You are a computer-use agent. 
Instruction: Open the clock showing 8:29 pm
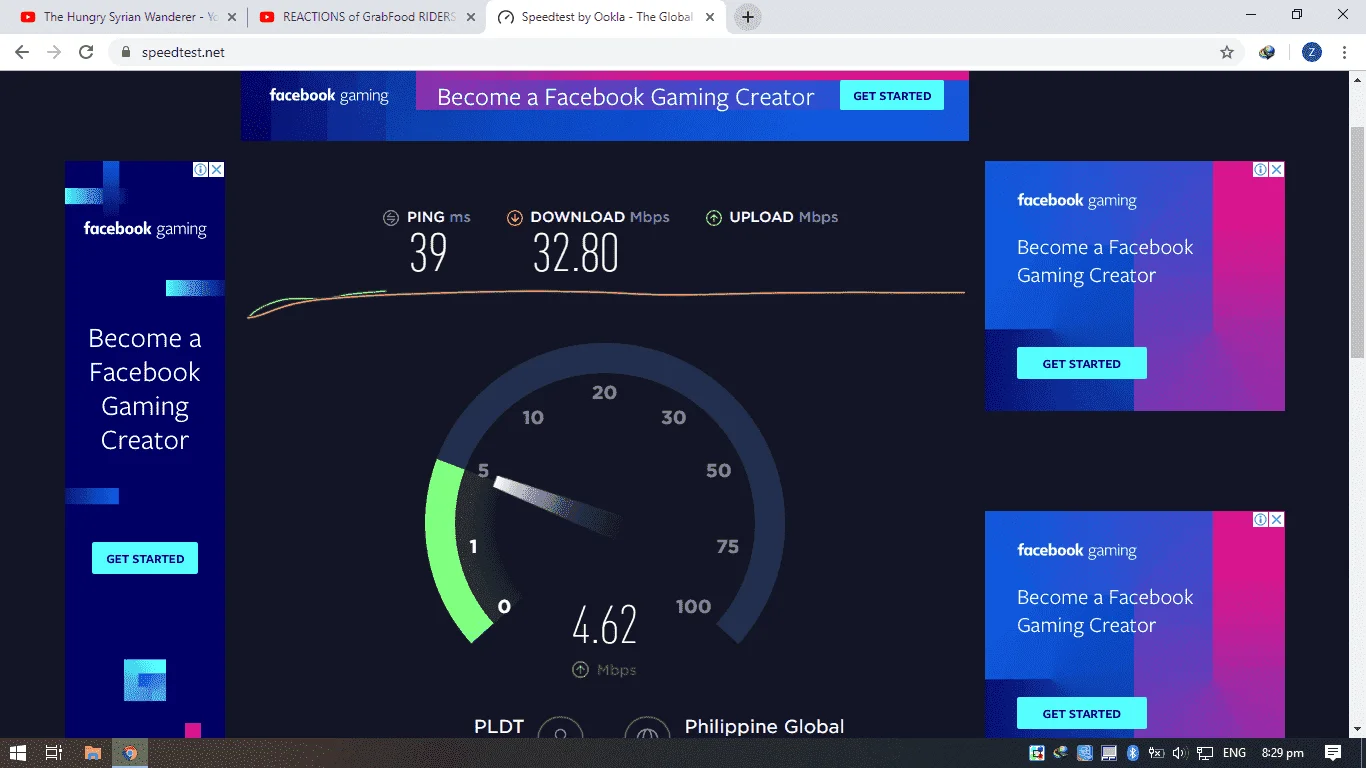(1282, 753)
